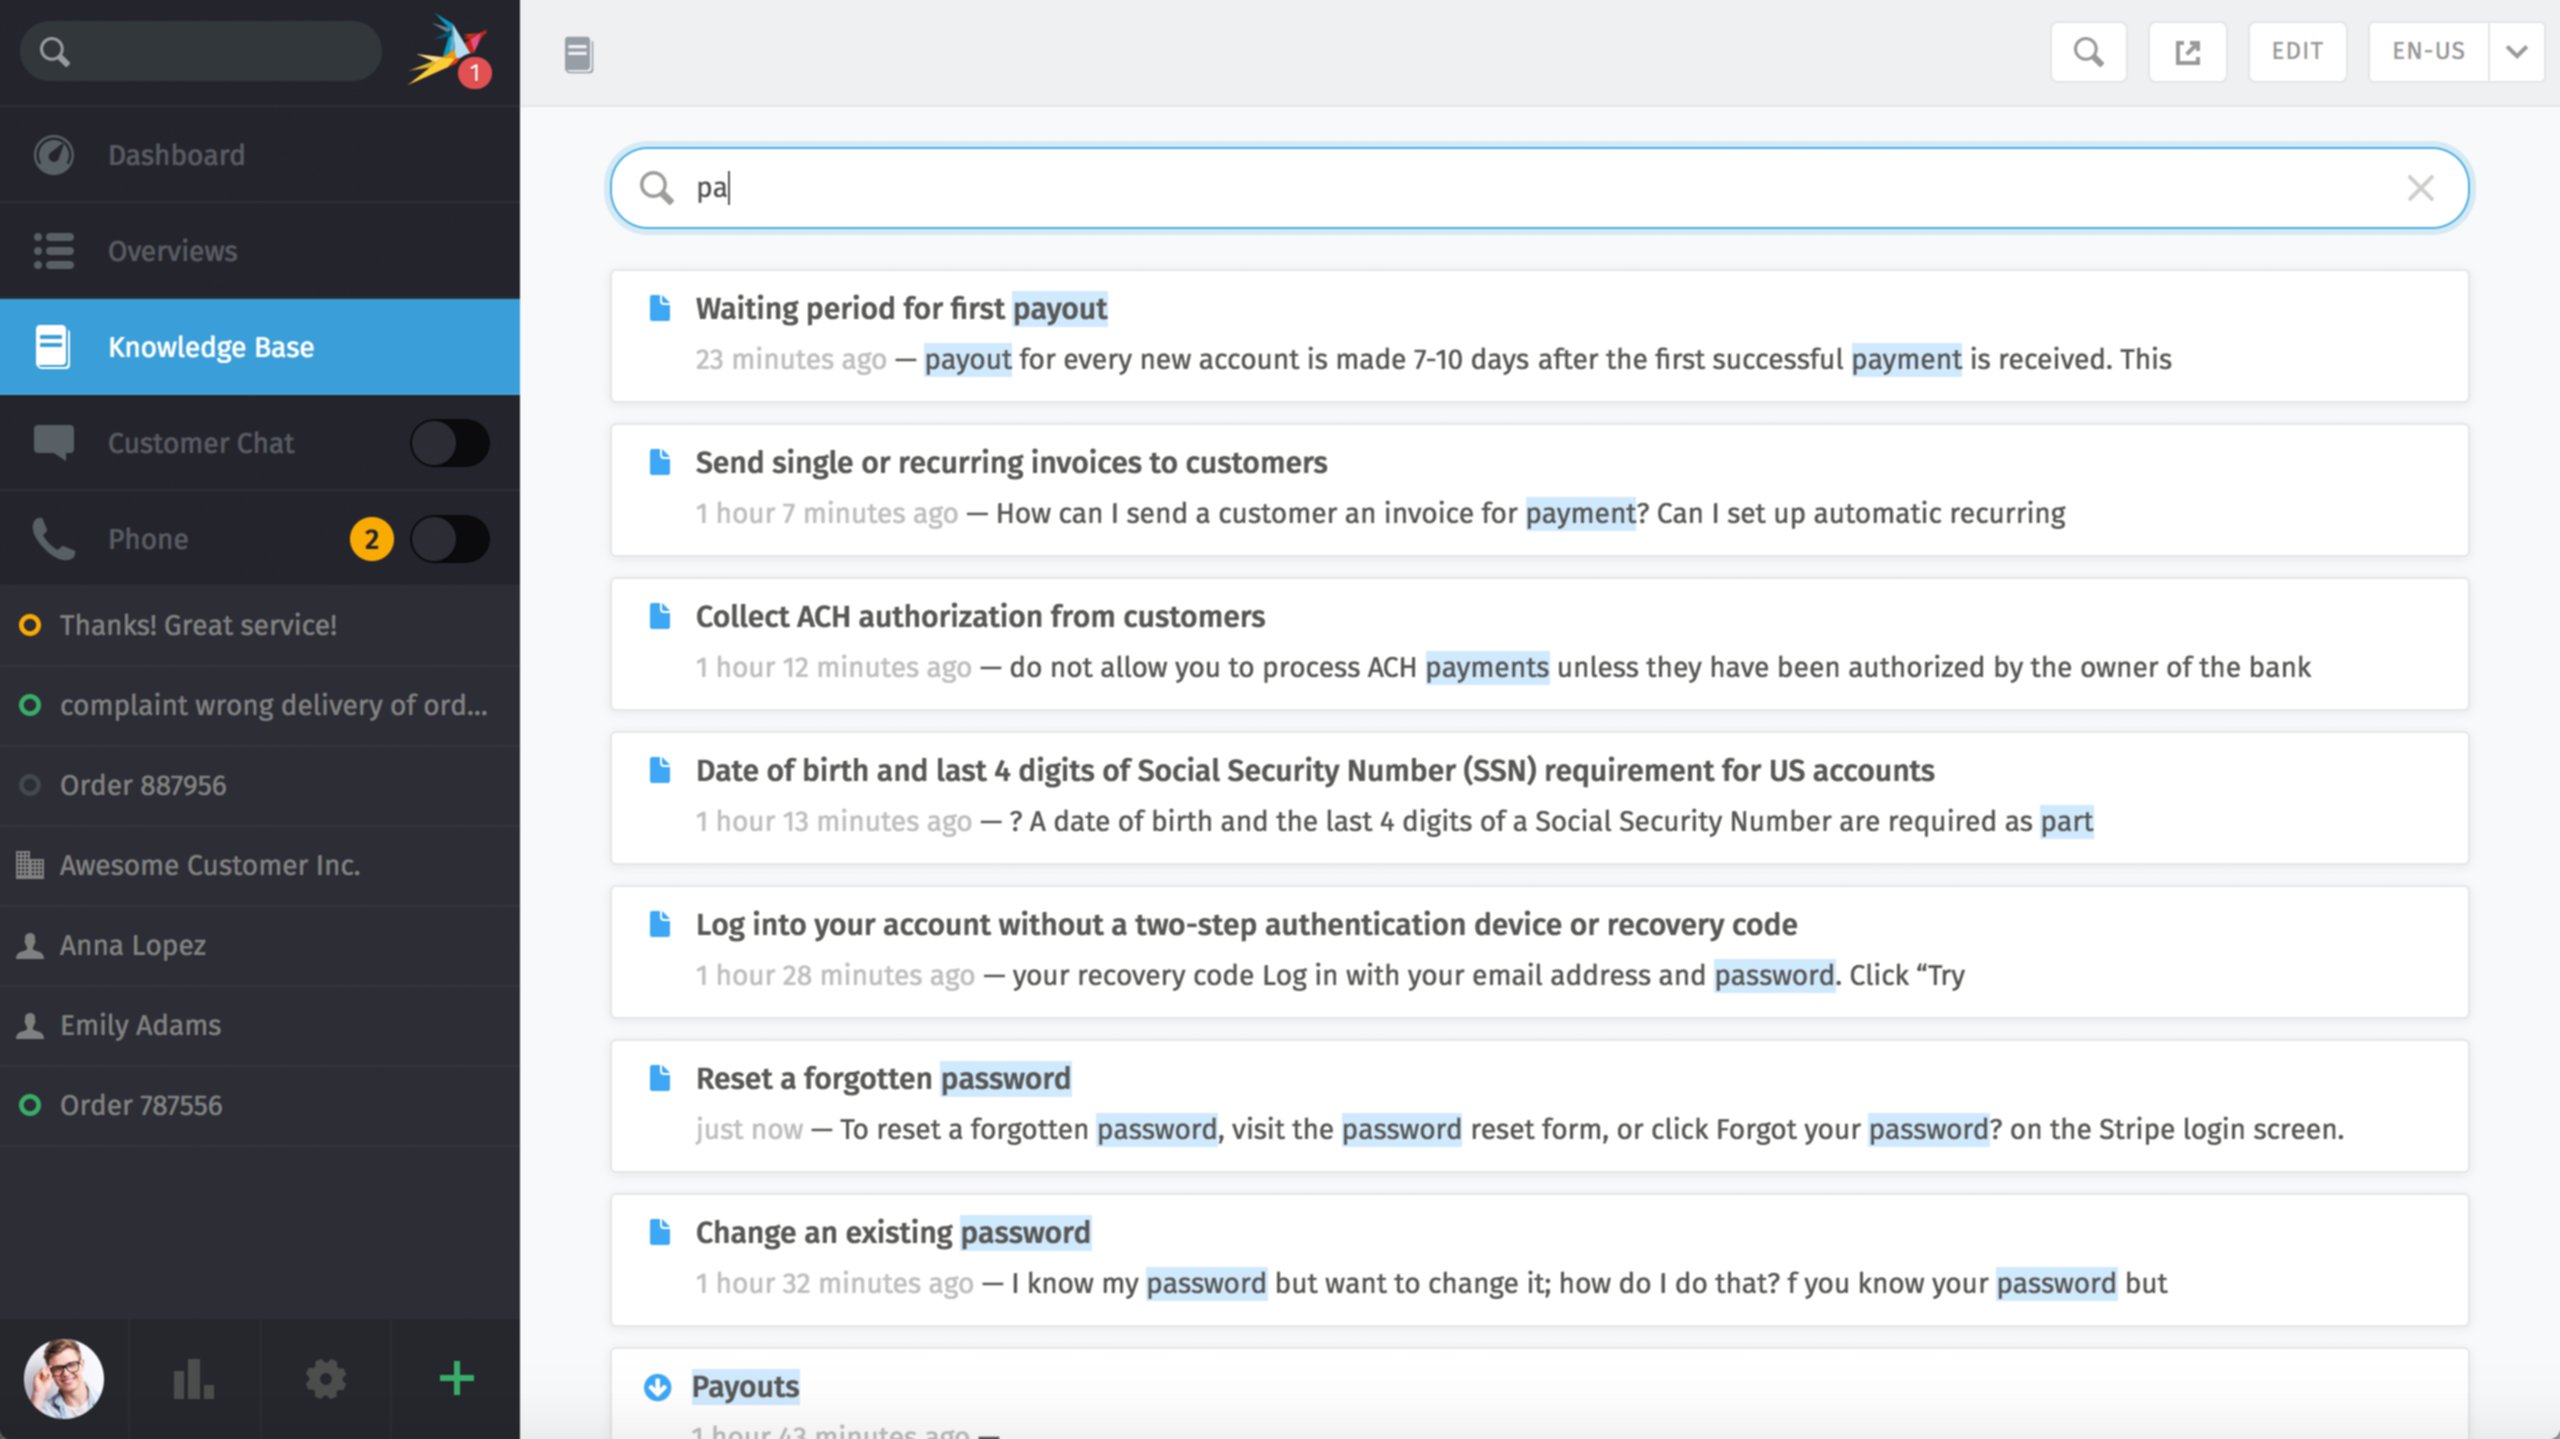The height and width of the screenshot is (1439, 2560).
Task: Expand the EN-US language dropdown arrow
Action: tap(2516, 52)
